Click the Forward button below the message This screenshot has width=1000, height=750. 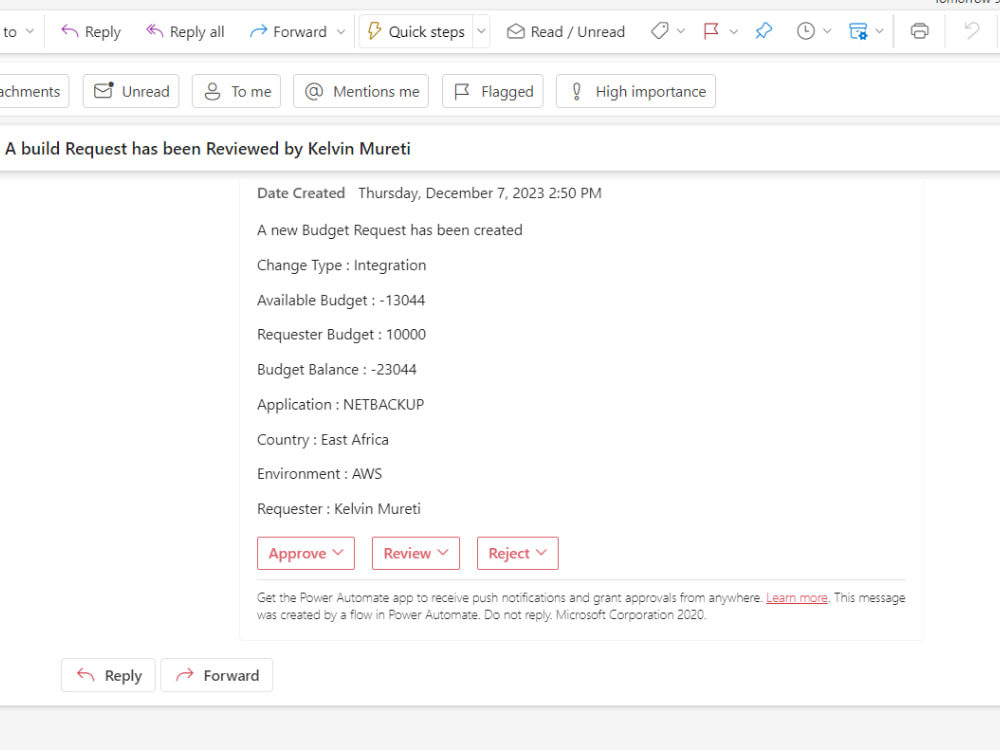coord(217,675)
